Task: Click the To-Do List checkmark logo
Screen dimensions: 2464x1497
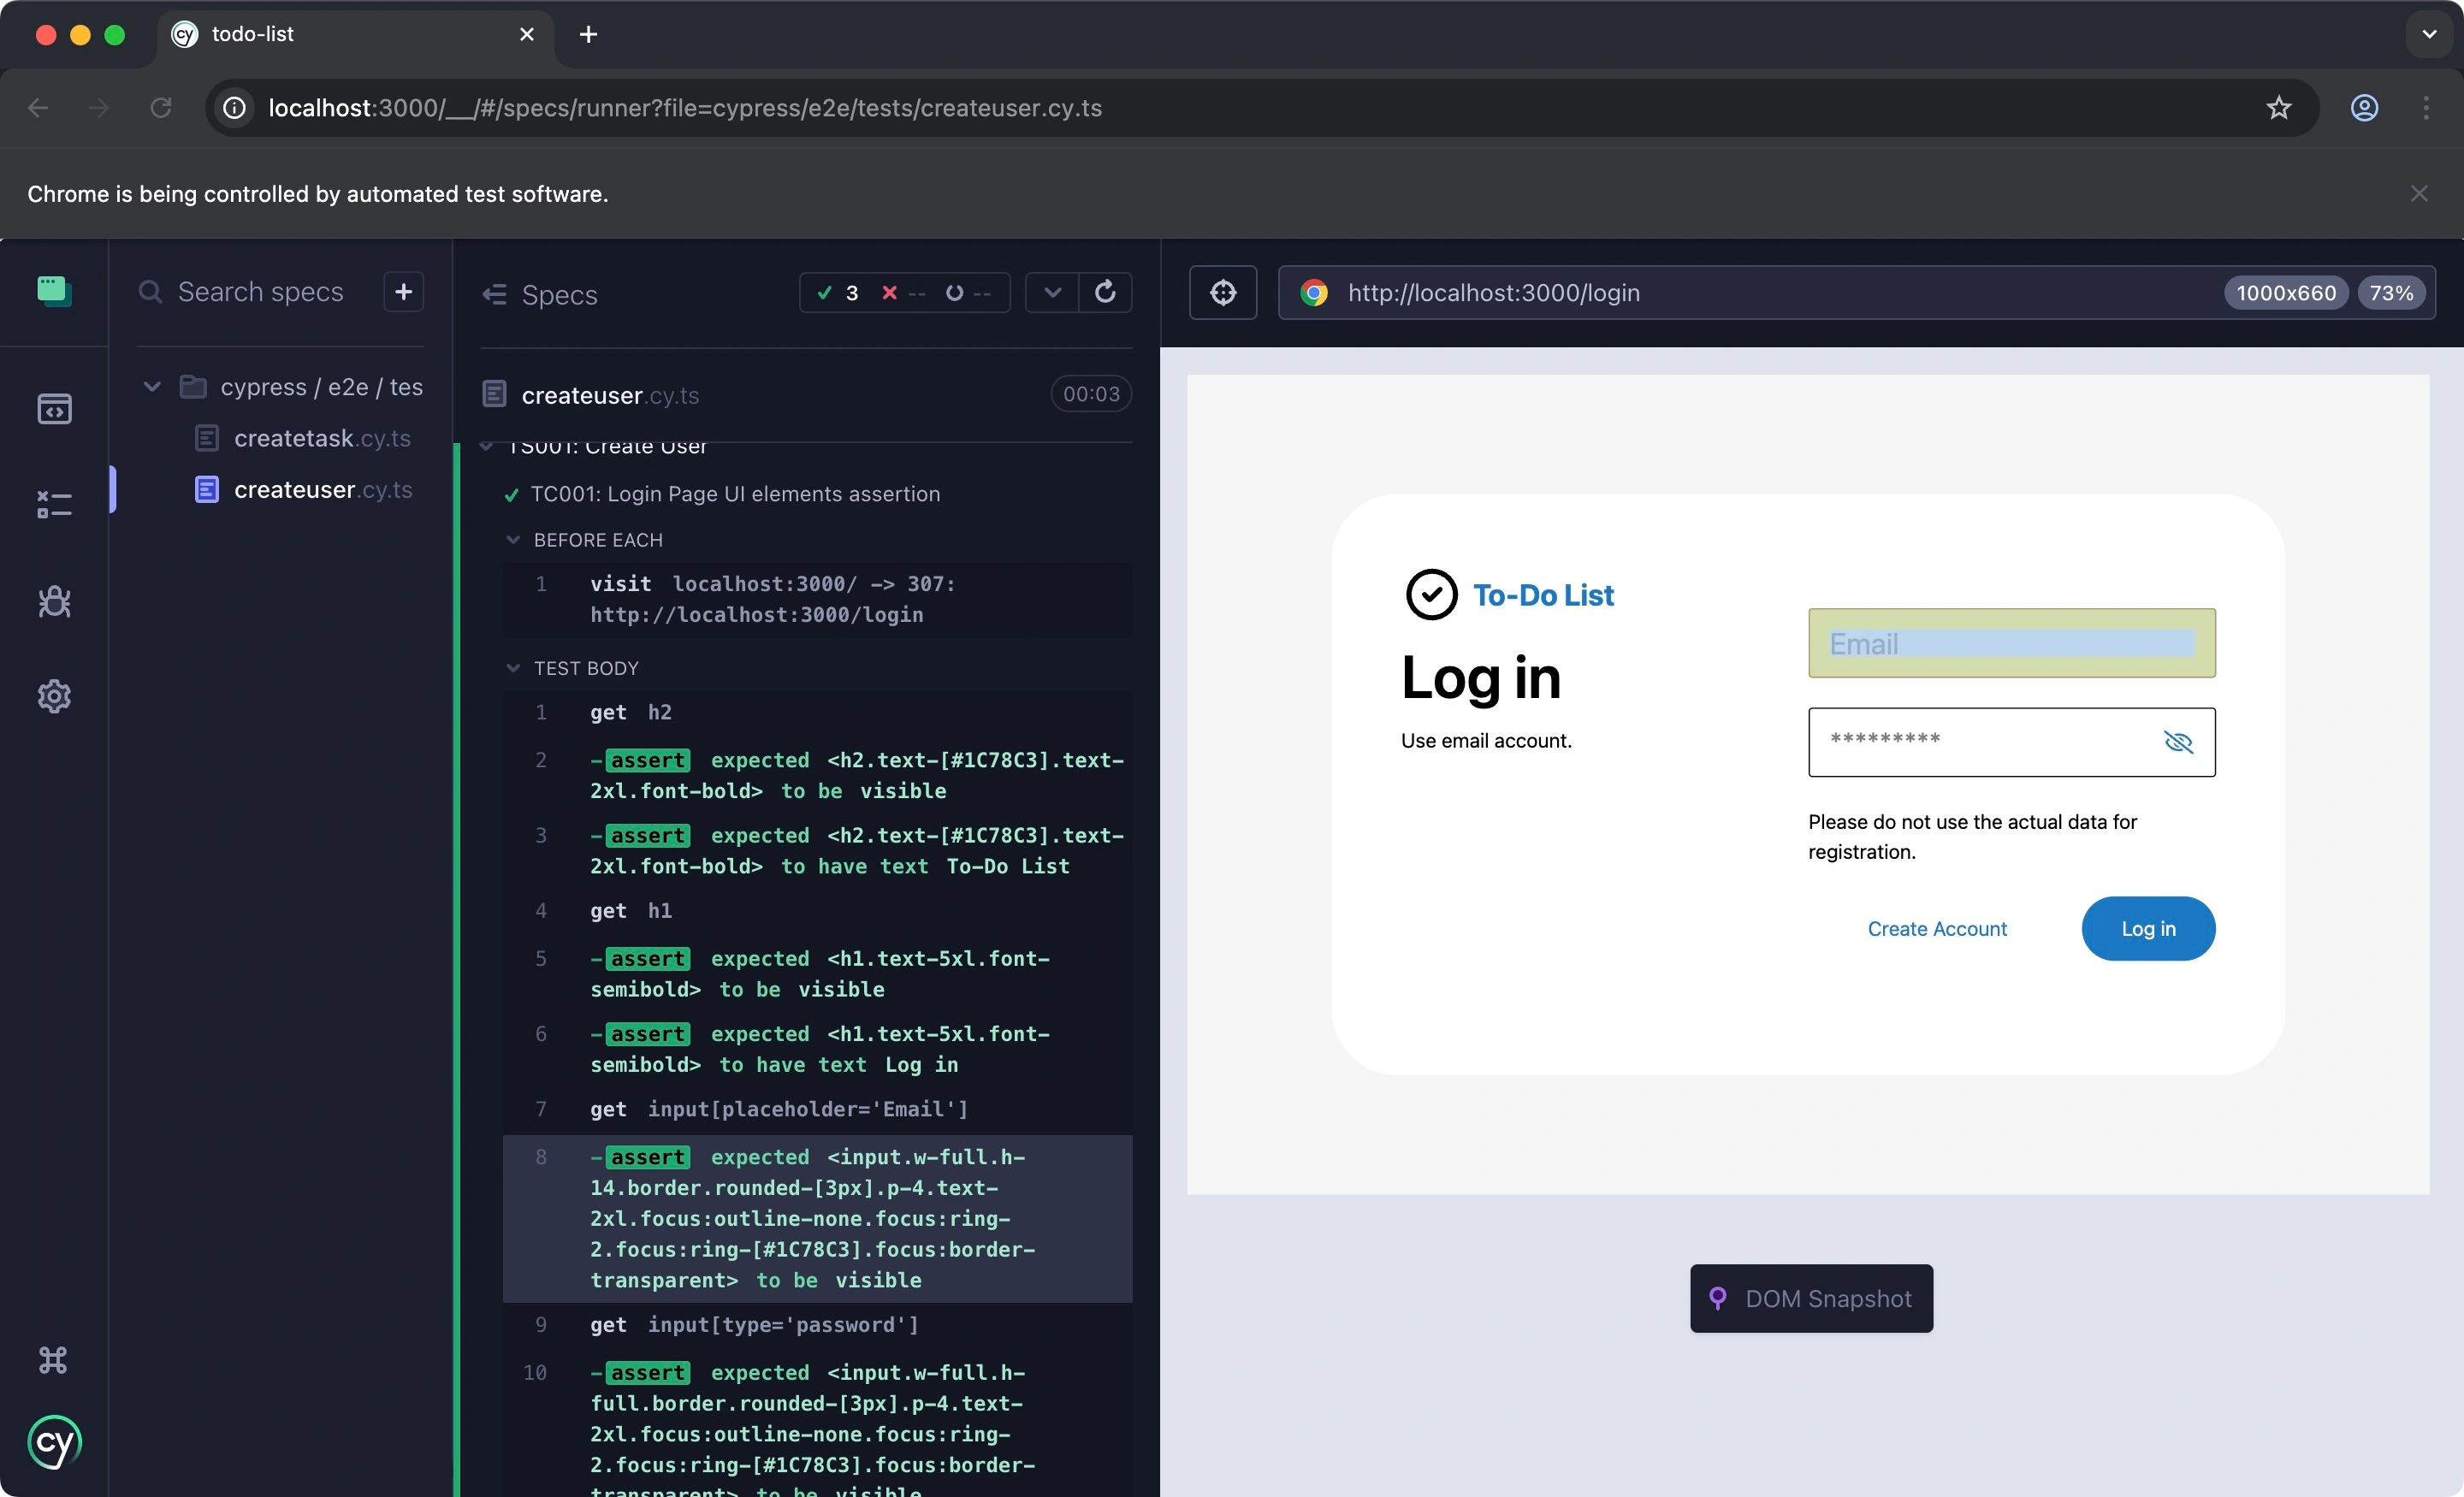Action: 1432,595
